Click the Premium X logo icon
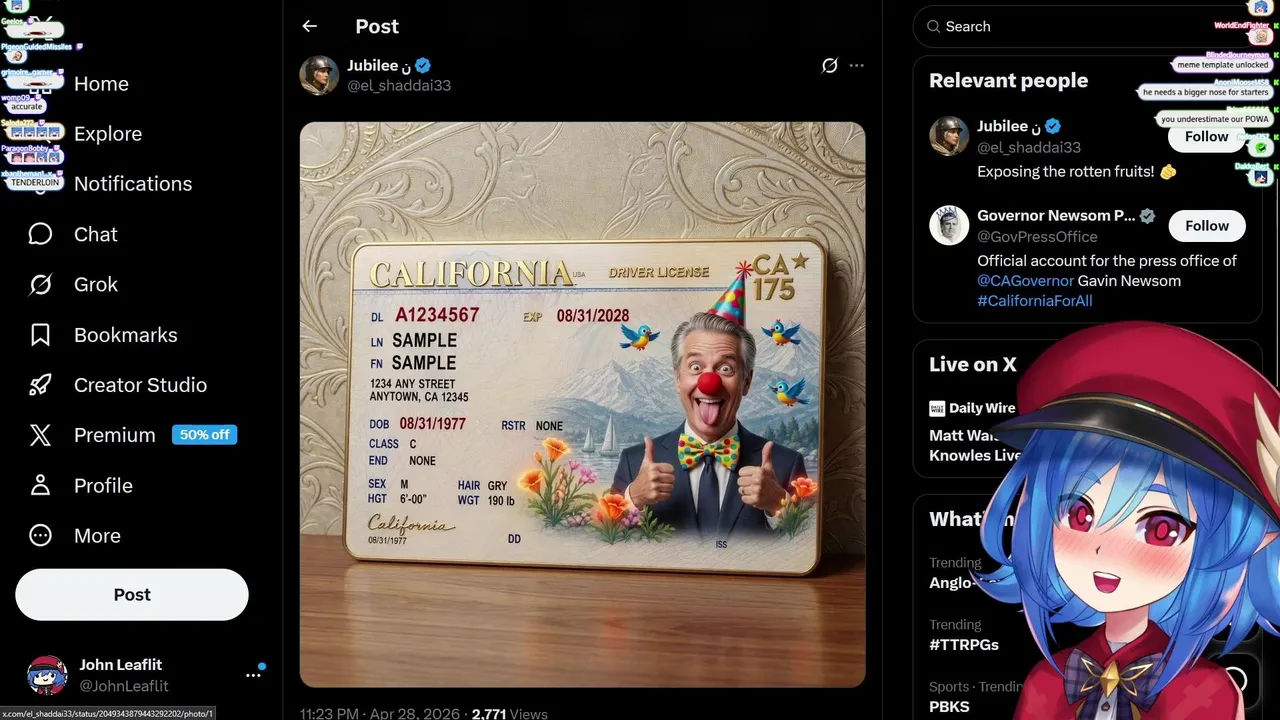 point(41,435)
